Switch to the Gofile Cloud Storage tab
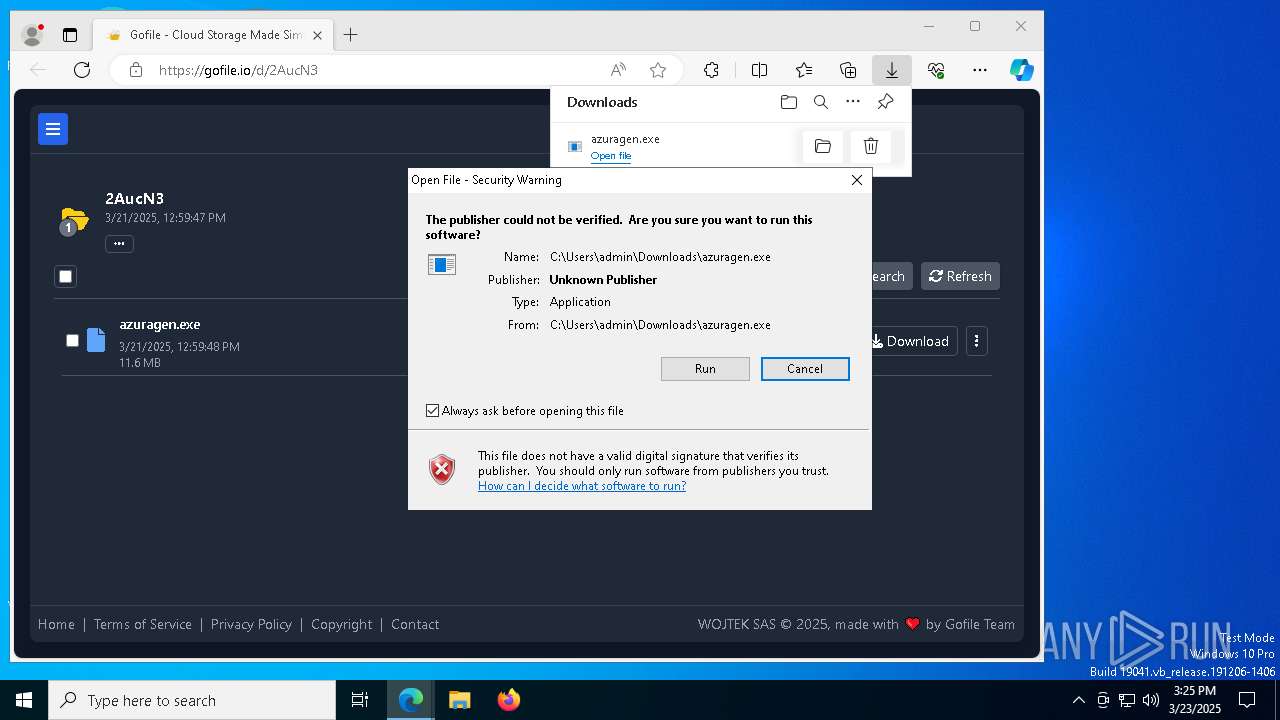Image resolution: width=1280 pixels, height=720 pixels. click(x=213, y=35)
